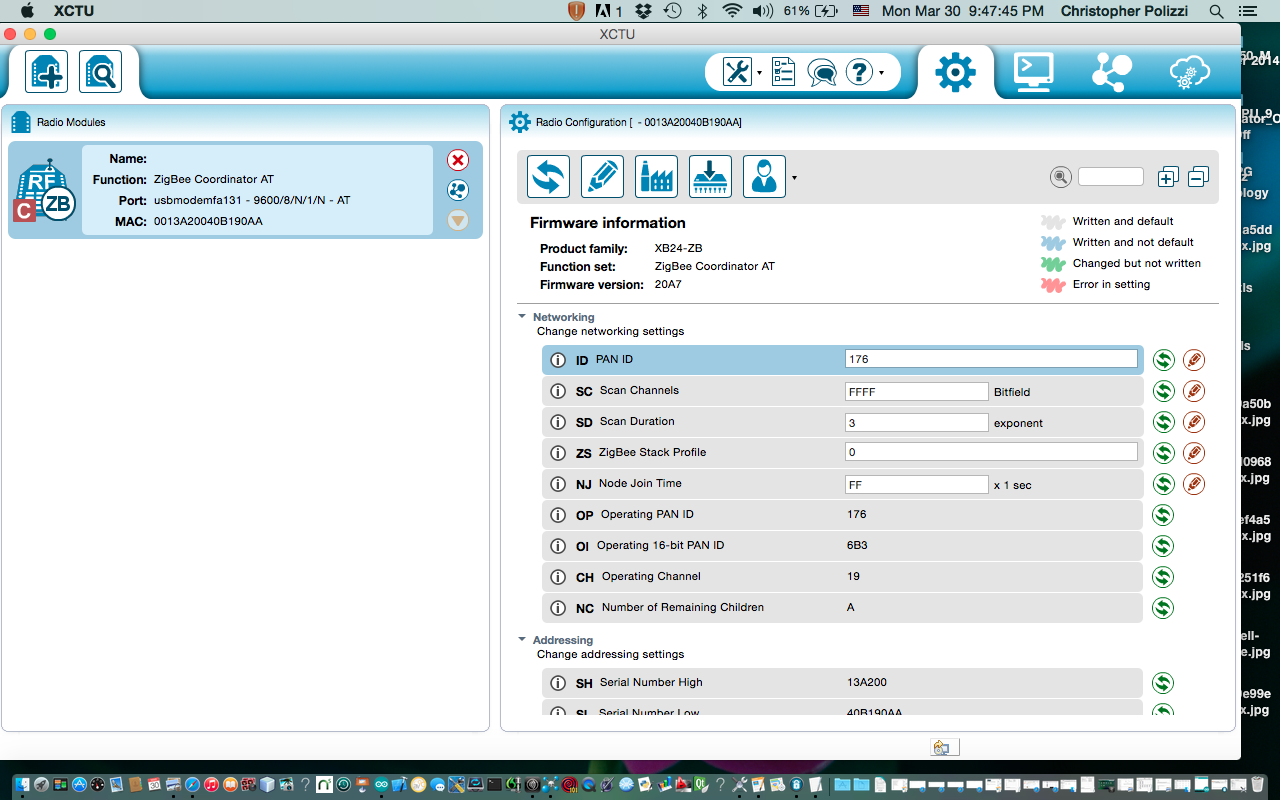Click the PAN ID input field
1280x800 pixels.
(991, 359)
